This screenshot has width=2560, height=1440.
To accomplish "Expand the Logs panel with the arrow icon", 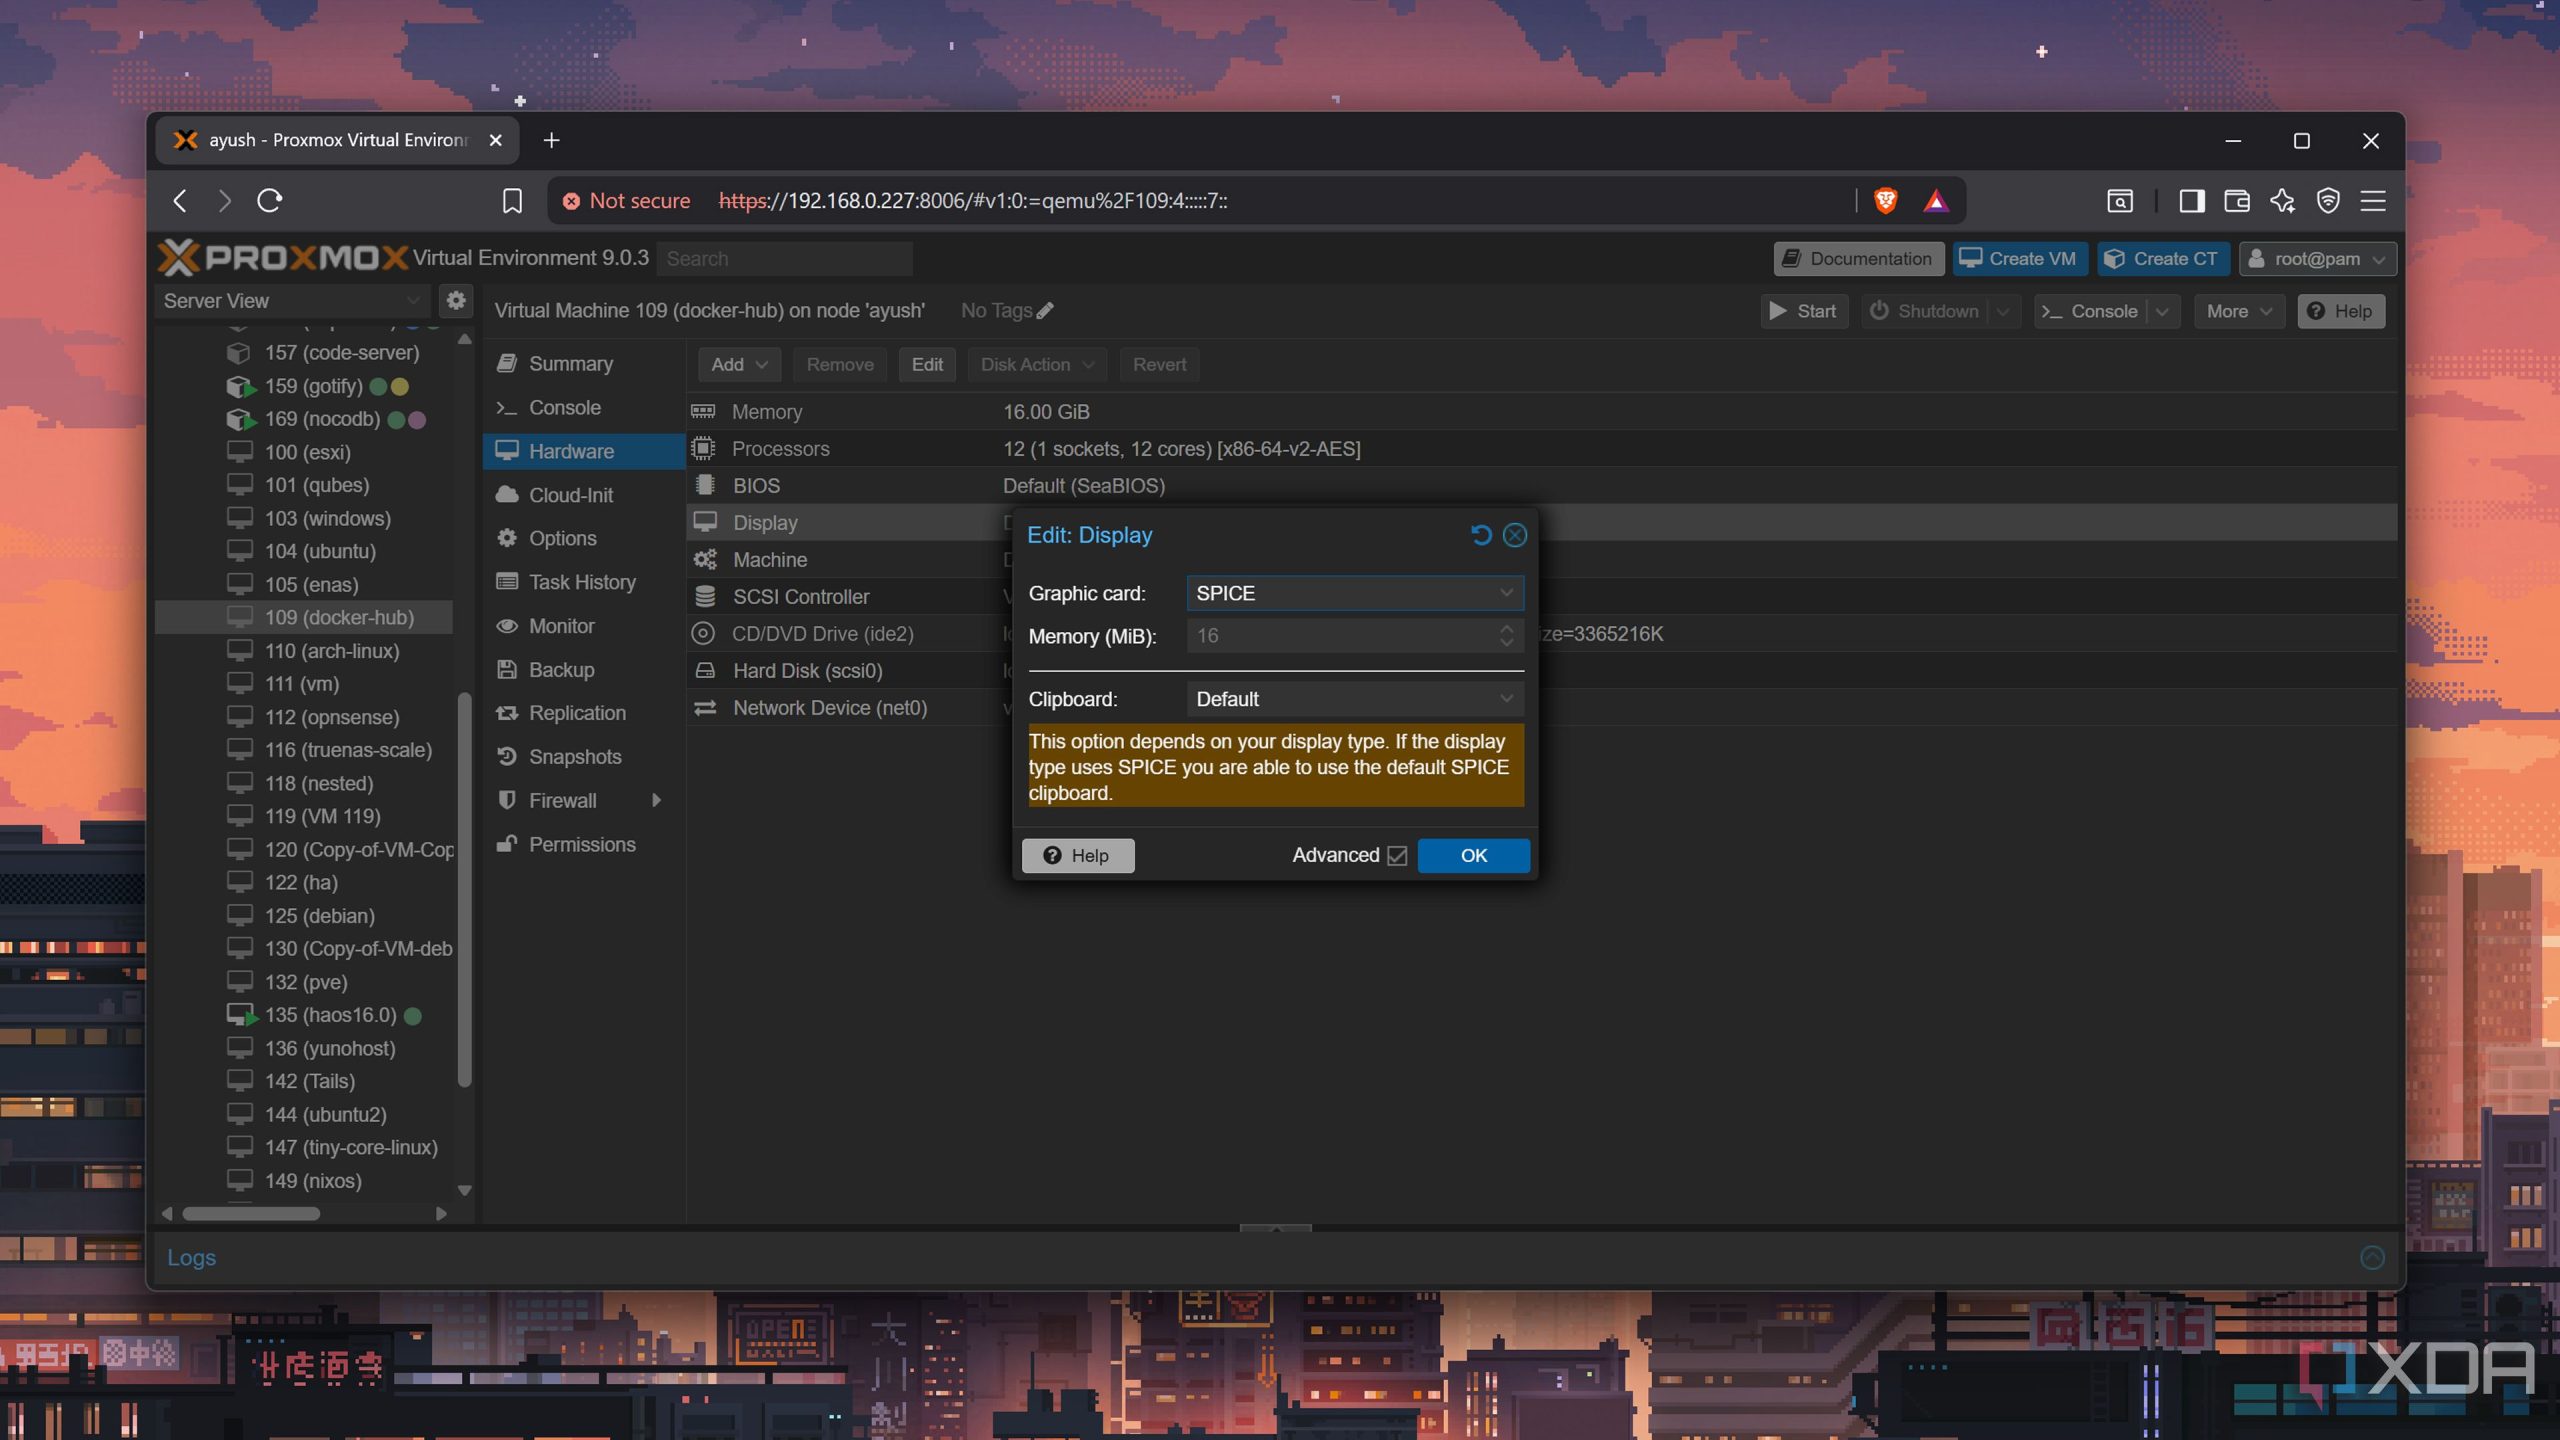I will coord(2372,1257).
